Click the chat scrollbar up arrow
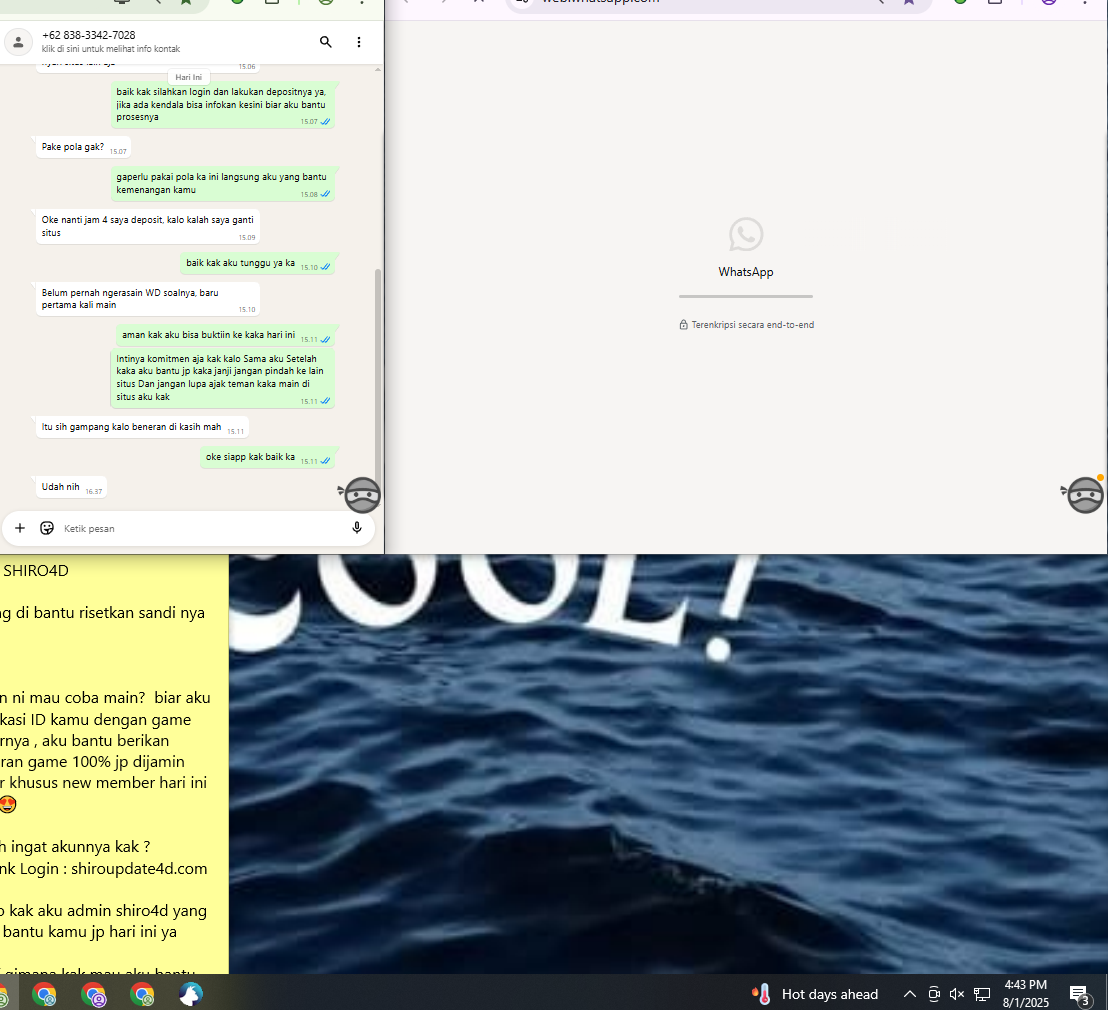 378,69
